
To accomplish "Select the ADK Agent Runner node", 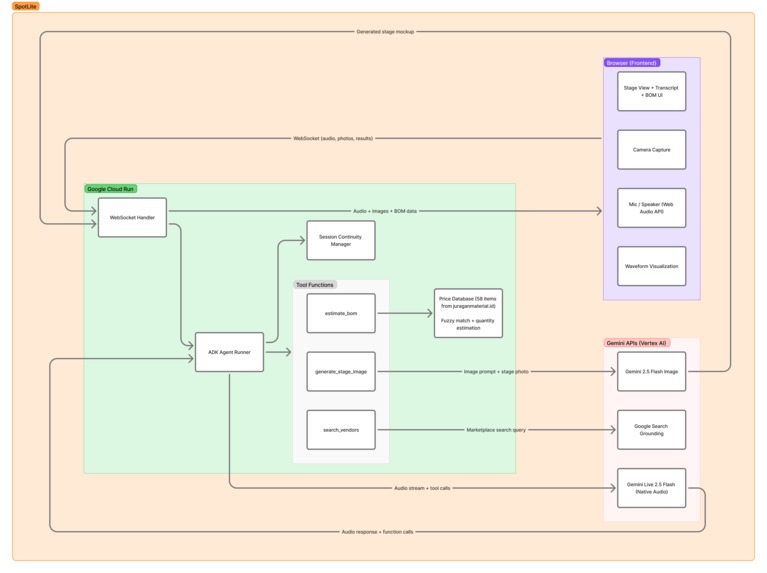I will 229,352.
